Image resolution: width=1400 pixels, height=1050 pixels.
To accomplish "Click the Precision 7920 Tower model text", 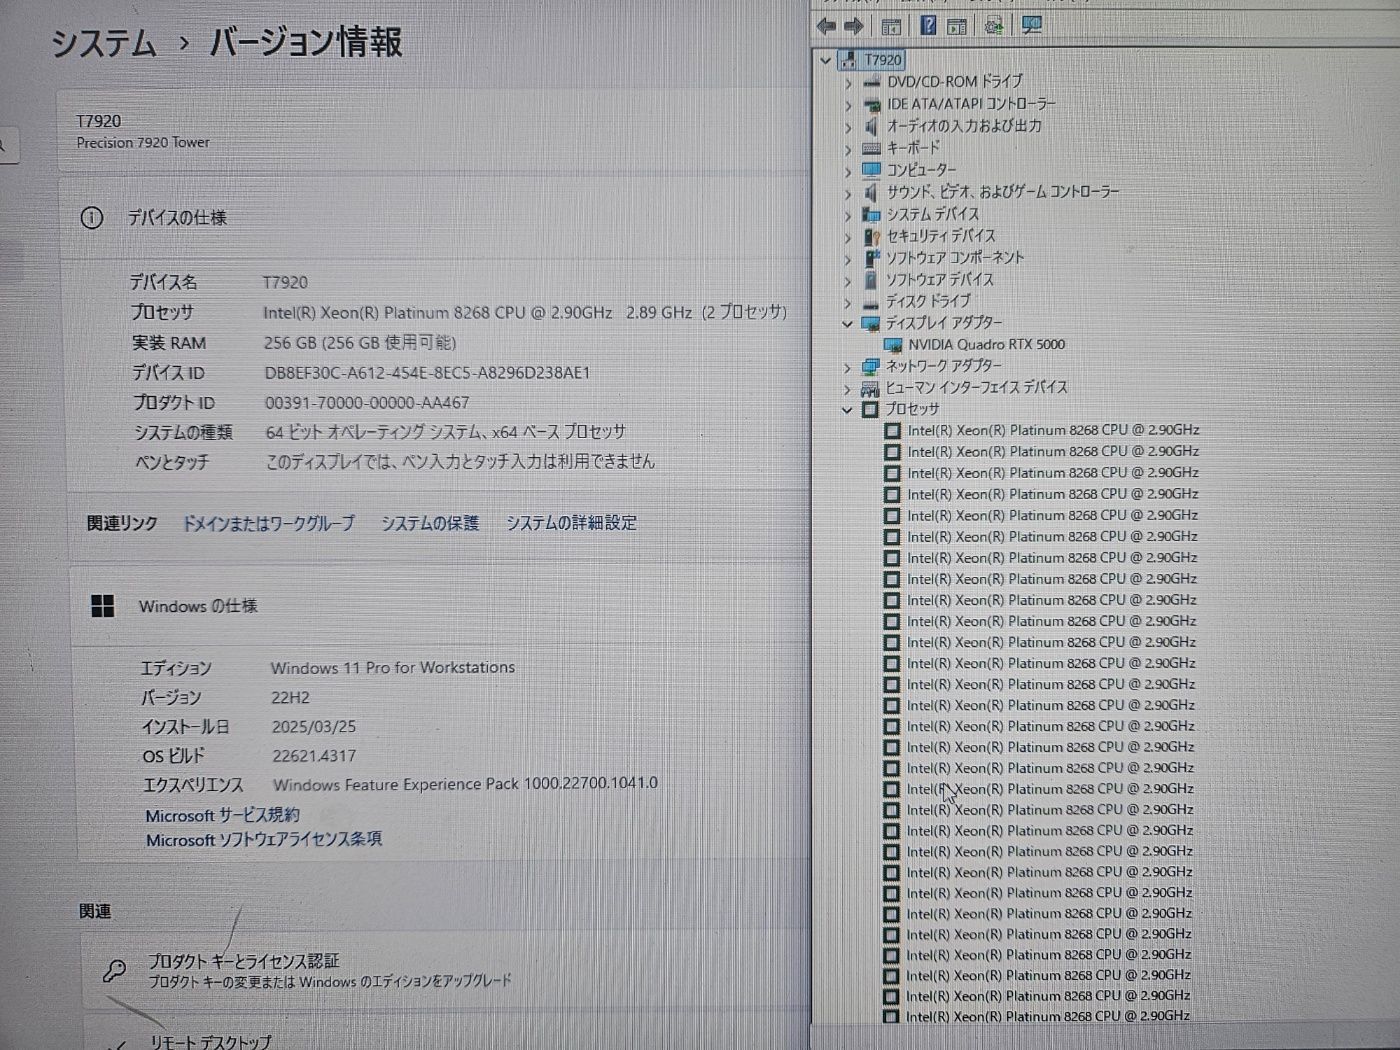I will click(x=143, y=143).
